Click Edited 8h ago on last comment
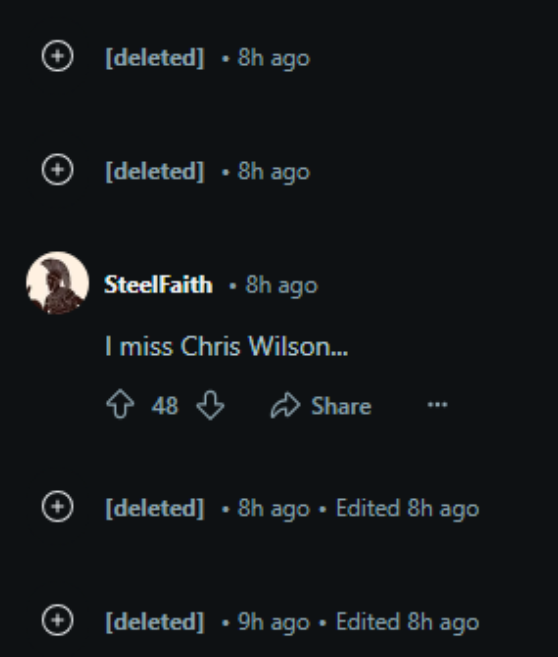558x657 pixels. coord(407,622)
